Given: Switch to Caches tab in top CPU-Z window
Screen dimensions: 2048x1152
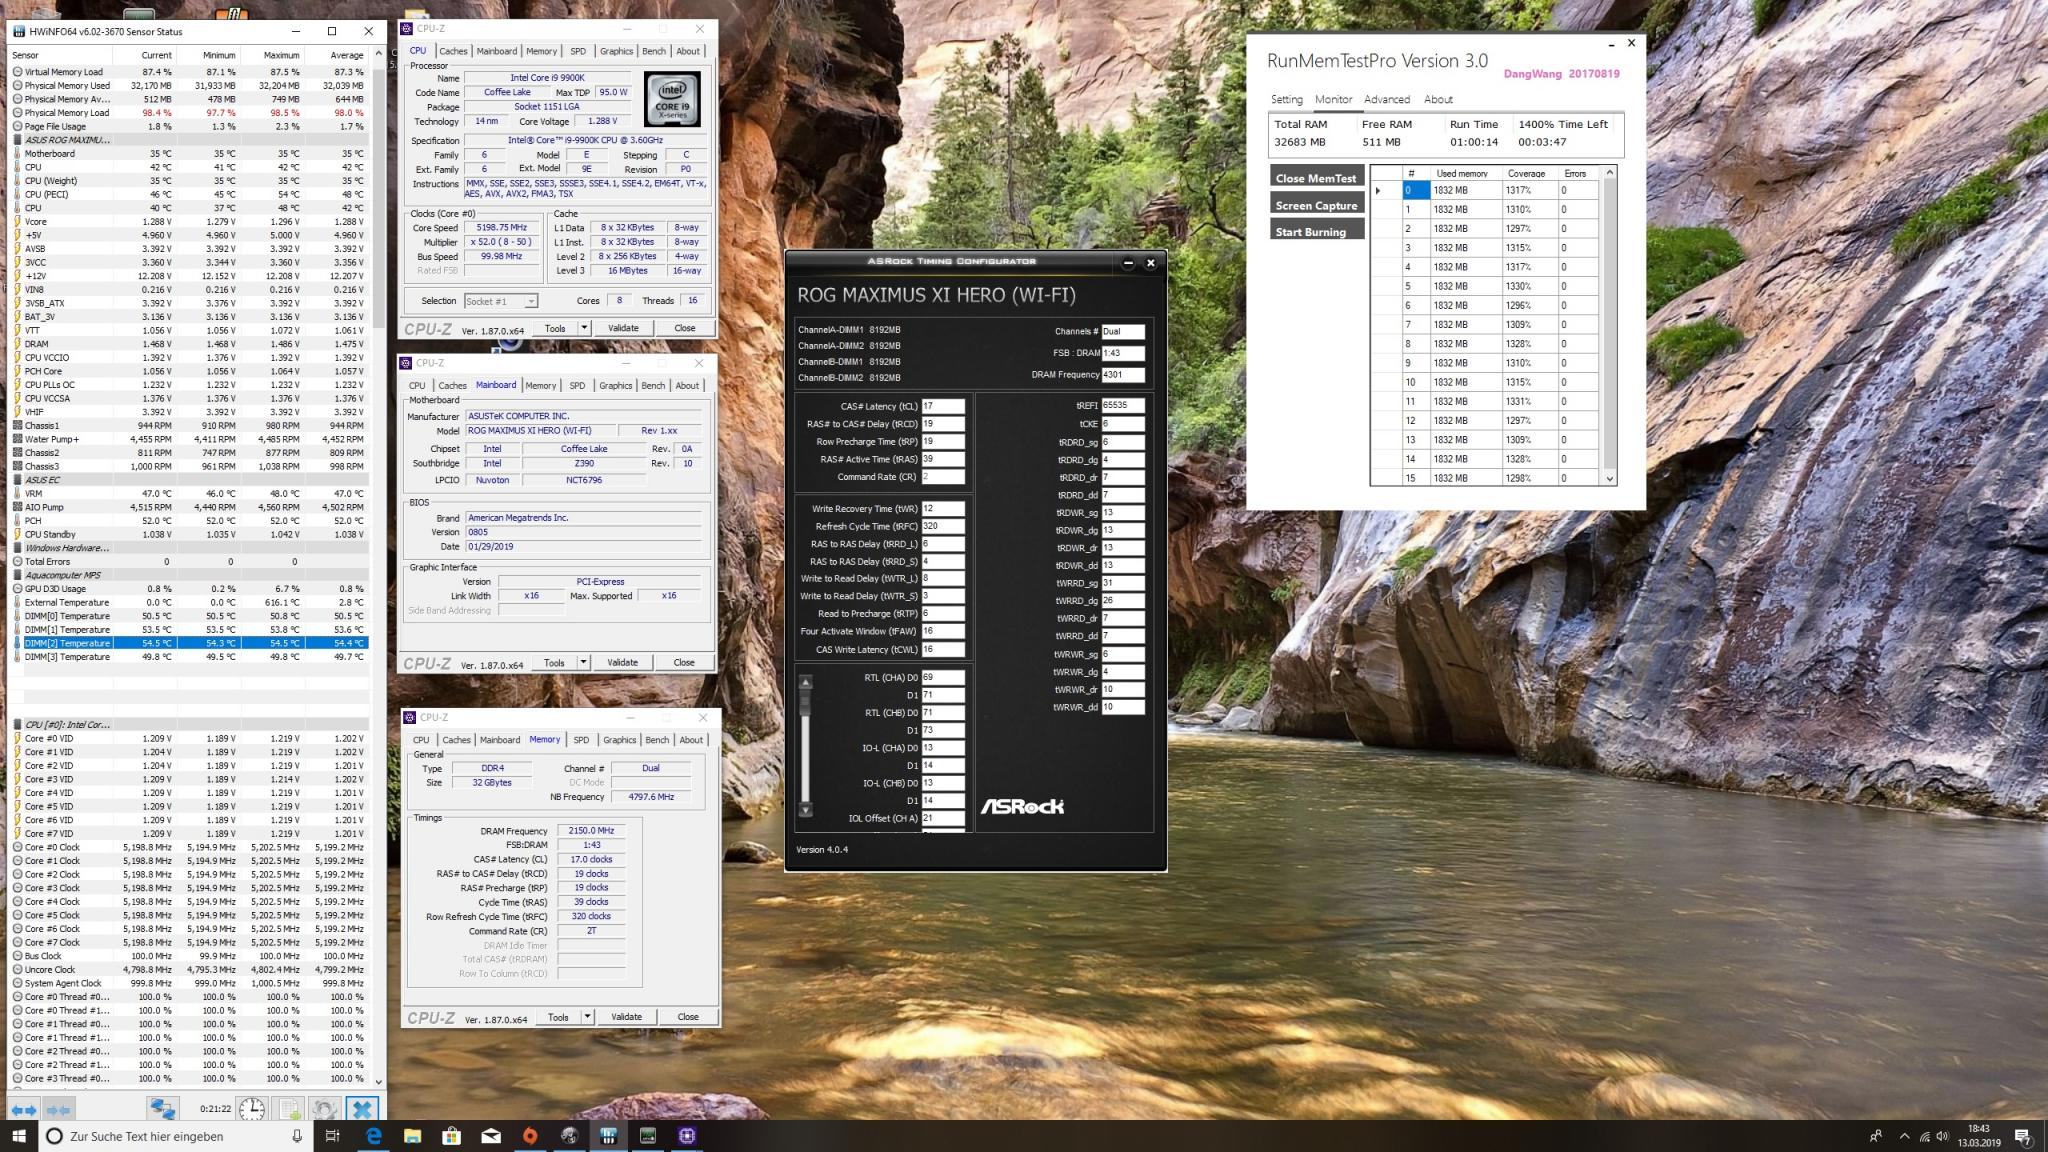Looking at the screenshot, I should (453, 51).
